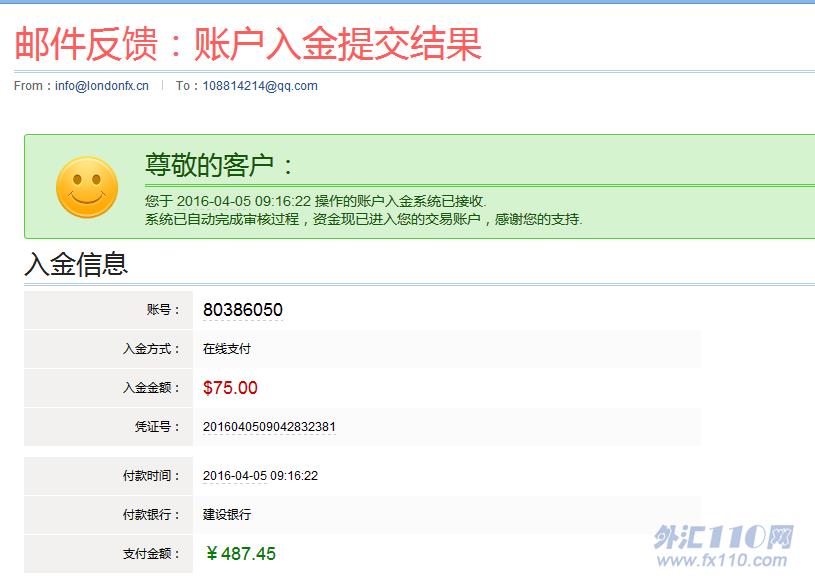Click the 外汇110网 watermark logo

(x=723, y=537)
